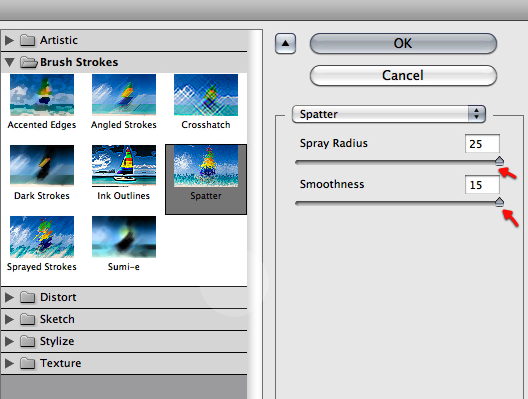Cancel the filter gallery dialog
528x399 pixels.
click(403, 75)
